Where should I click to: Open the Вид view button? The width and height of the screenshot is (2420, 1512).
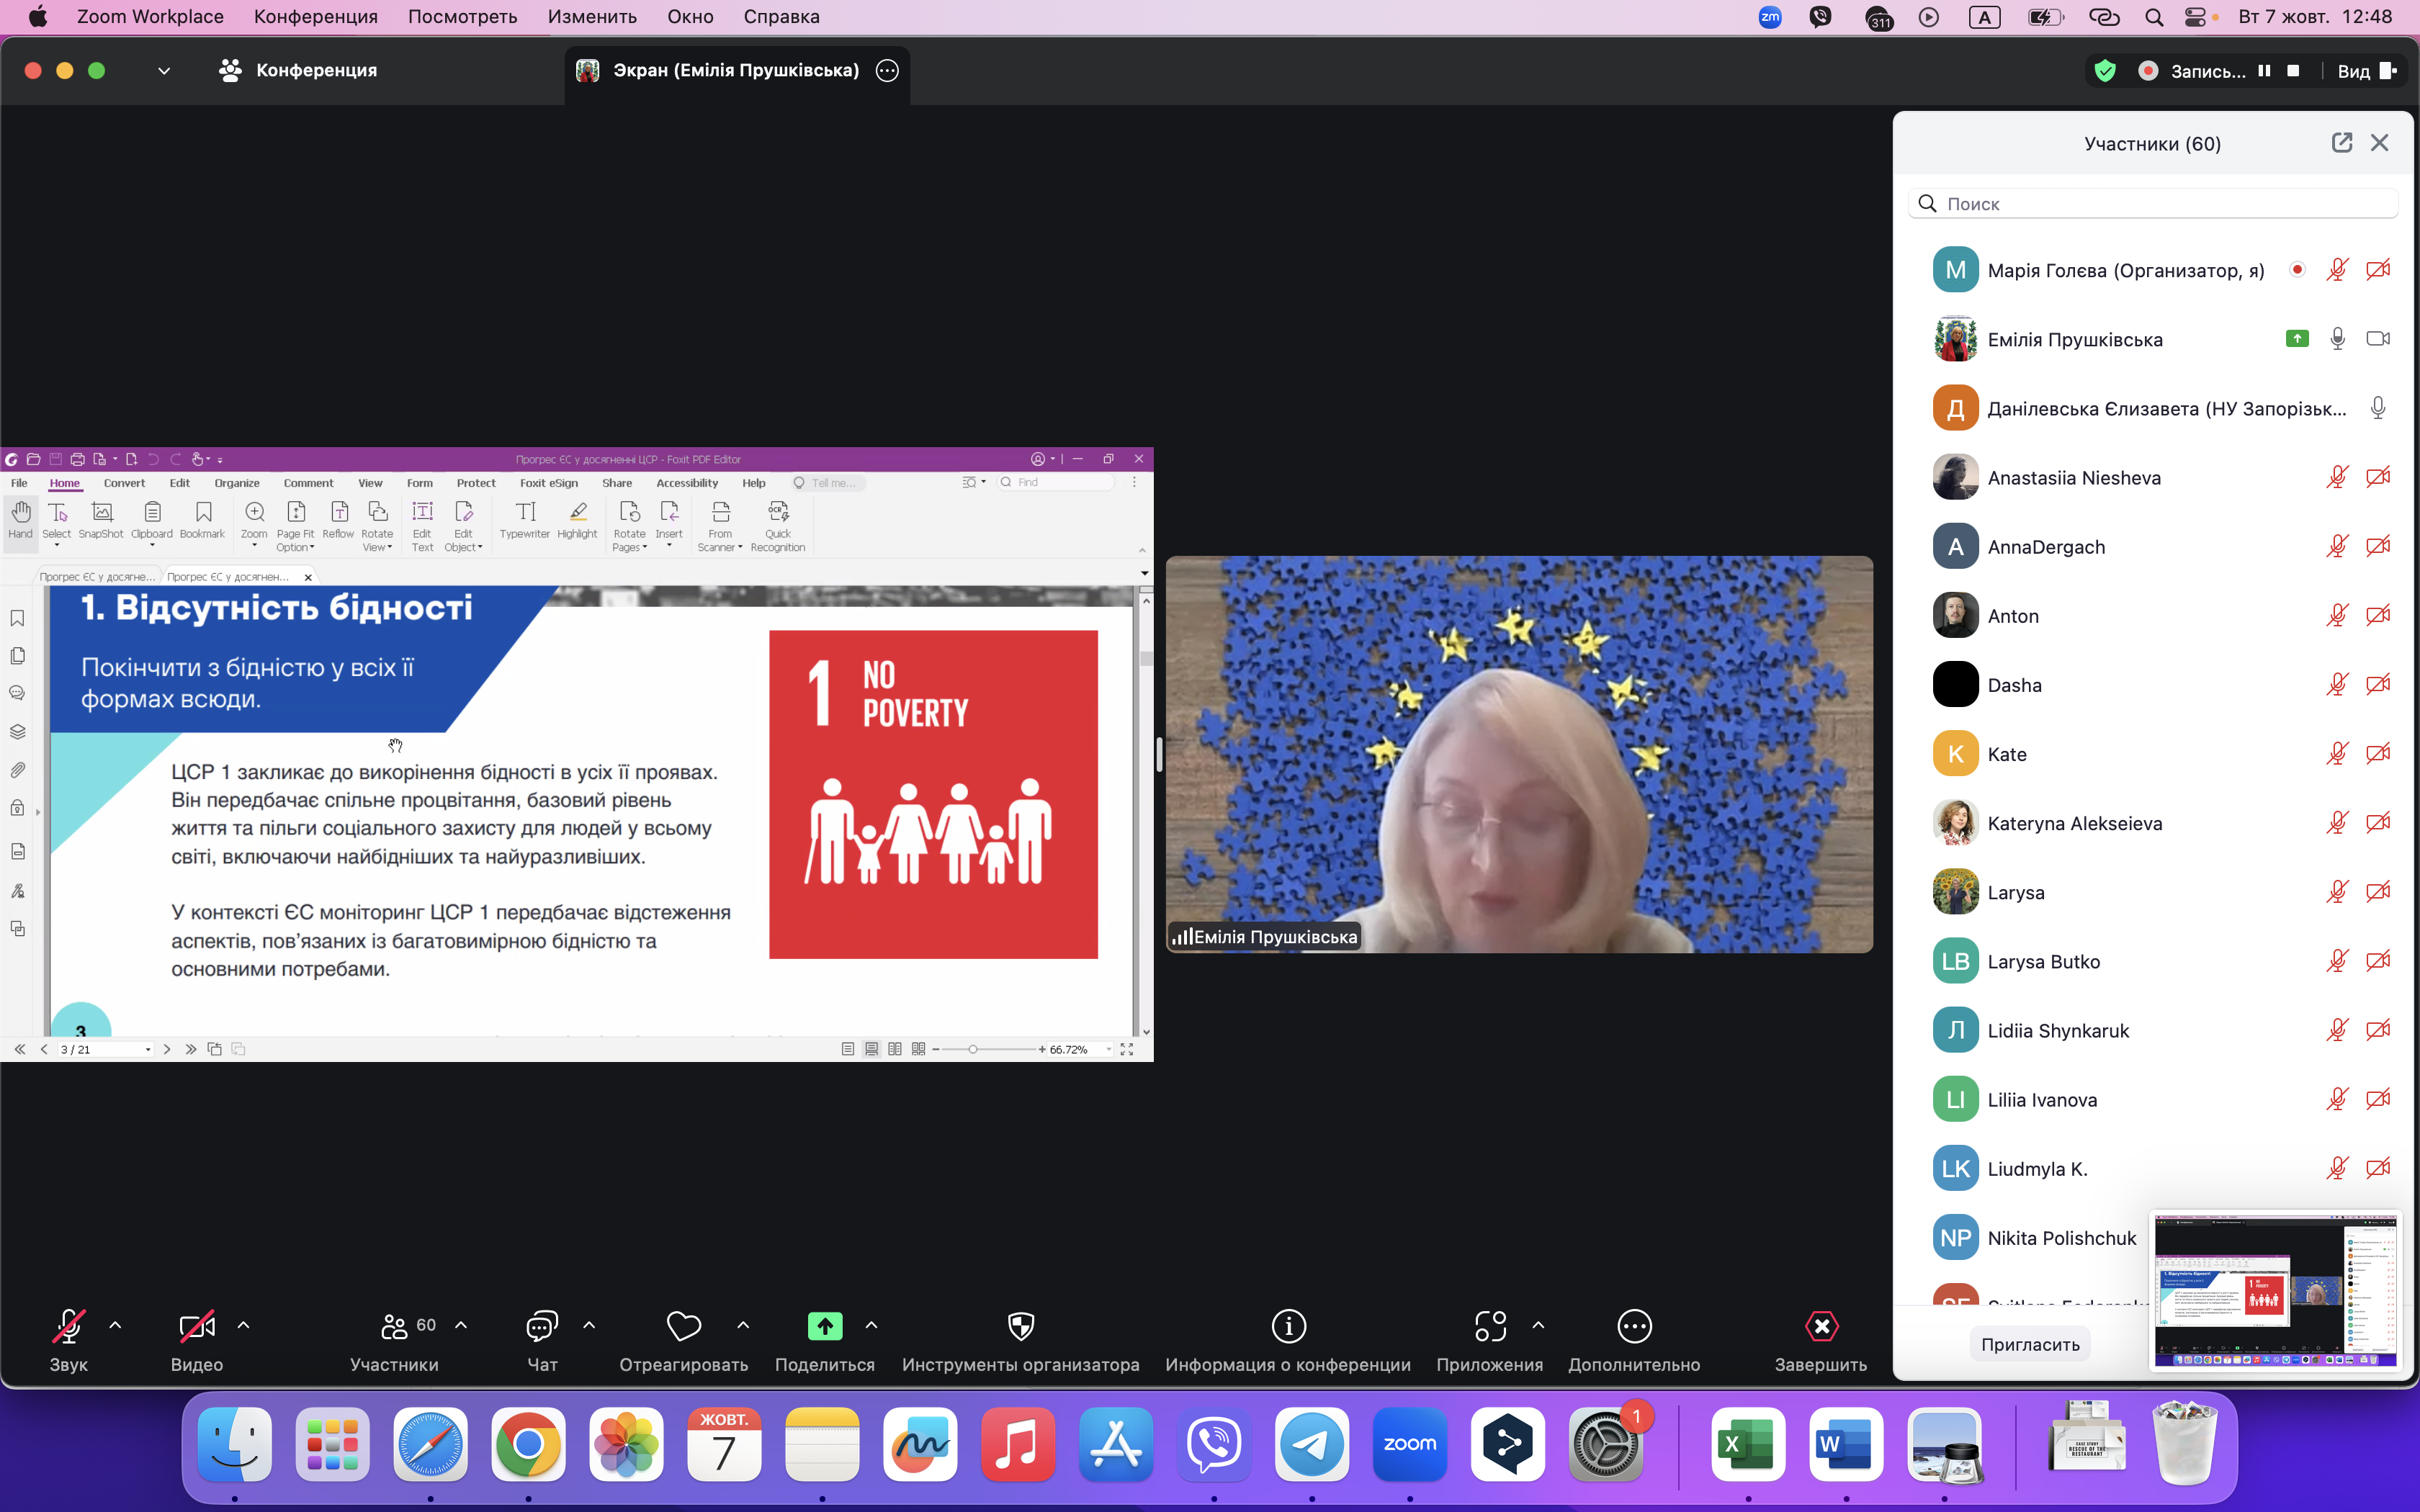click(x=2366, y=71)
